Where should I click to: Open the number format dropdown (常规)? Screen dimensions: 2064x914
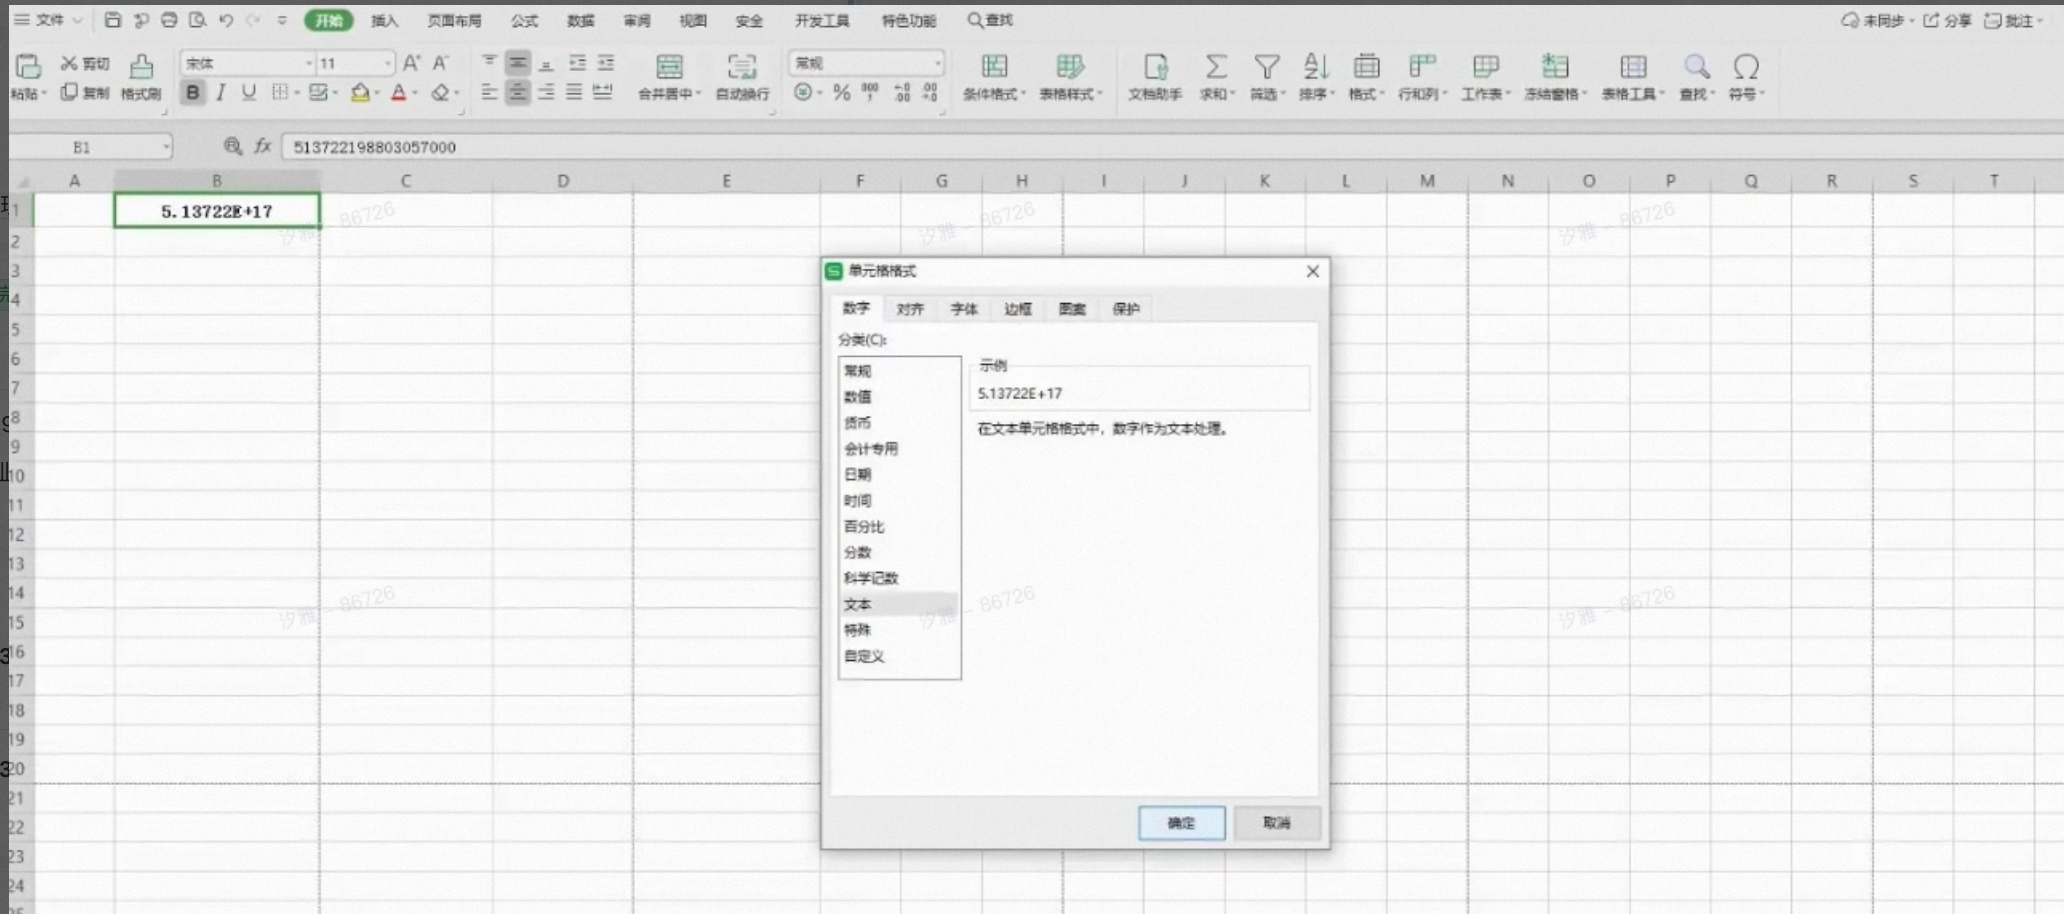937,63
